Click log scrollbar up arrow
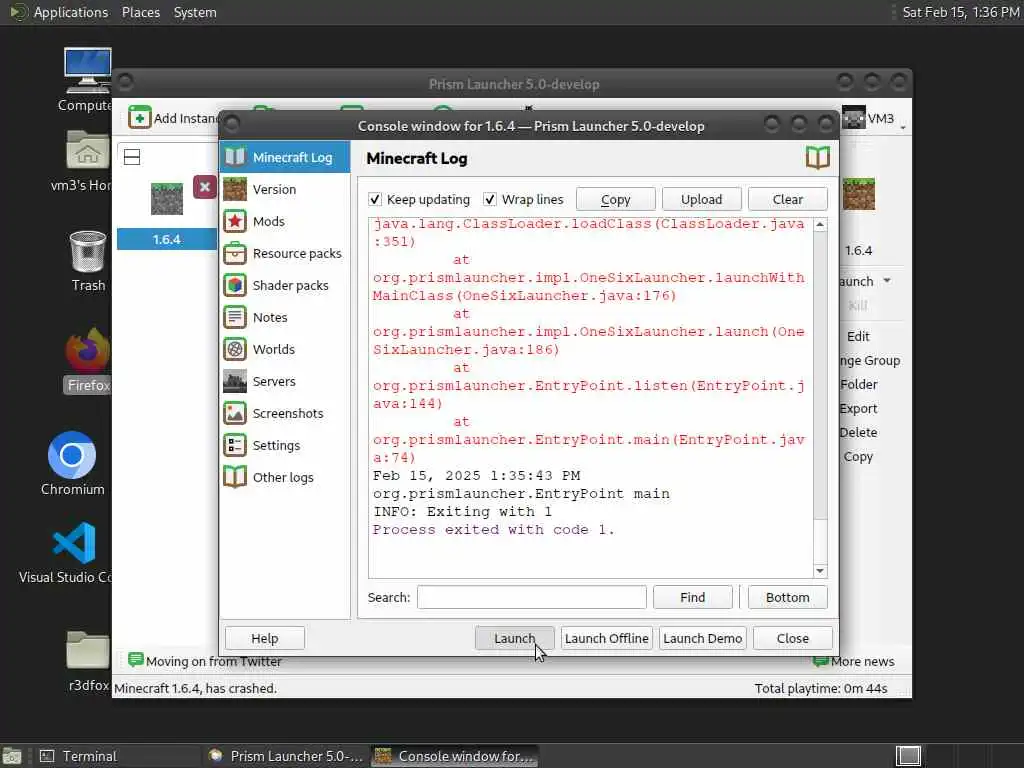Screen dimensions: 1024x768 tap(820, 225)
